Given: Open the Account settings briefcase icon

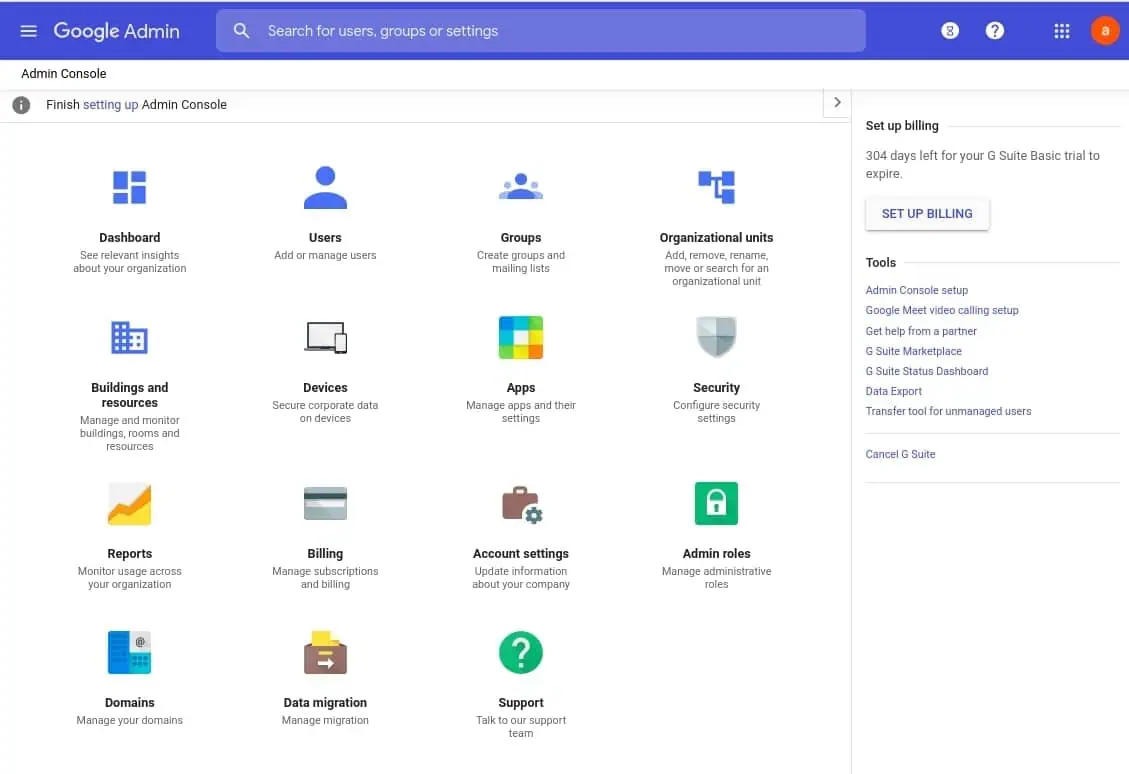Looking at the screenshot, I should [521, 504].
